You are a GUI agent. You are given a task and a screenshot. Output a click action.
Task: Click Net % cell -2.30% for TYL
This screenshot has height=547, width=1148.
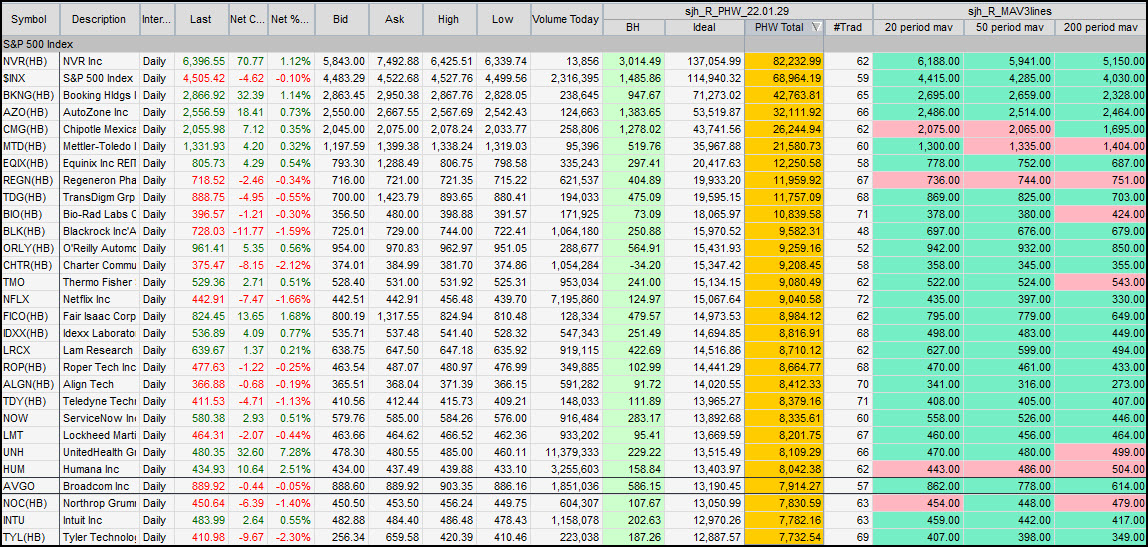click(x=291, y=538)
